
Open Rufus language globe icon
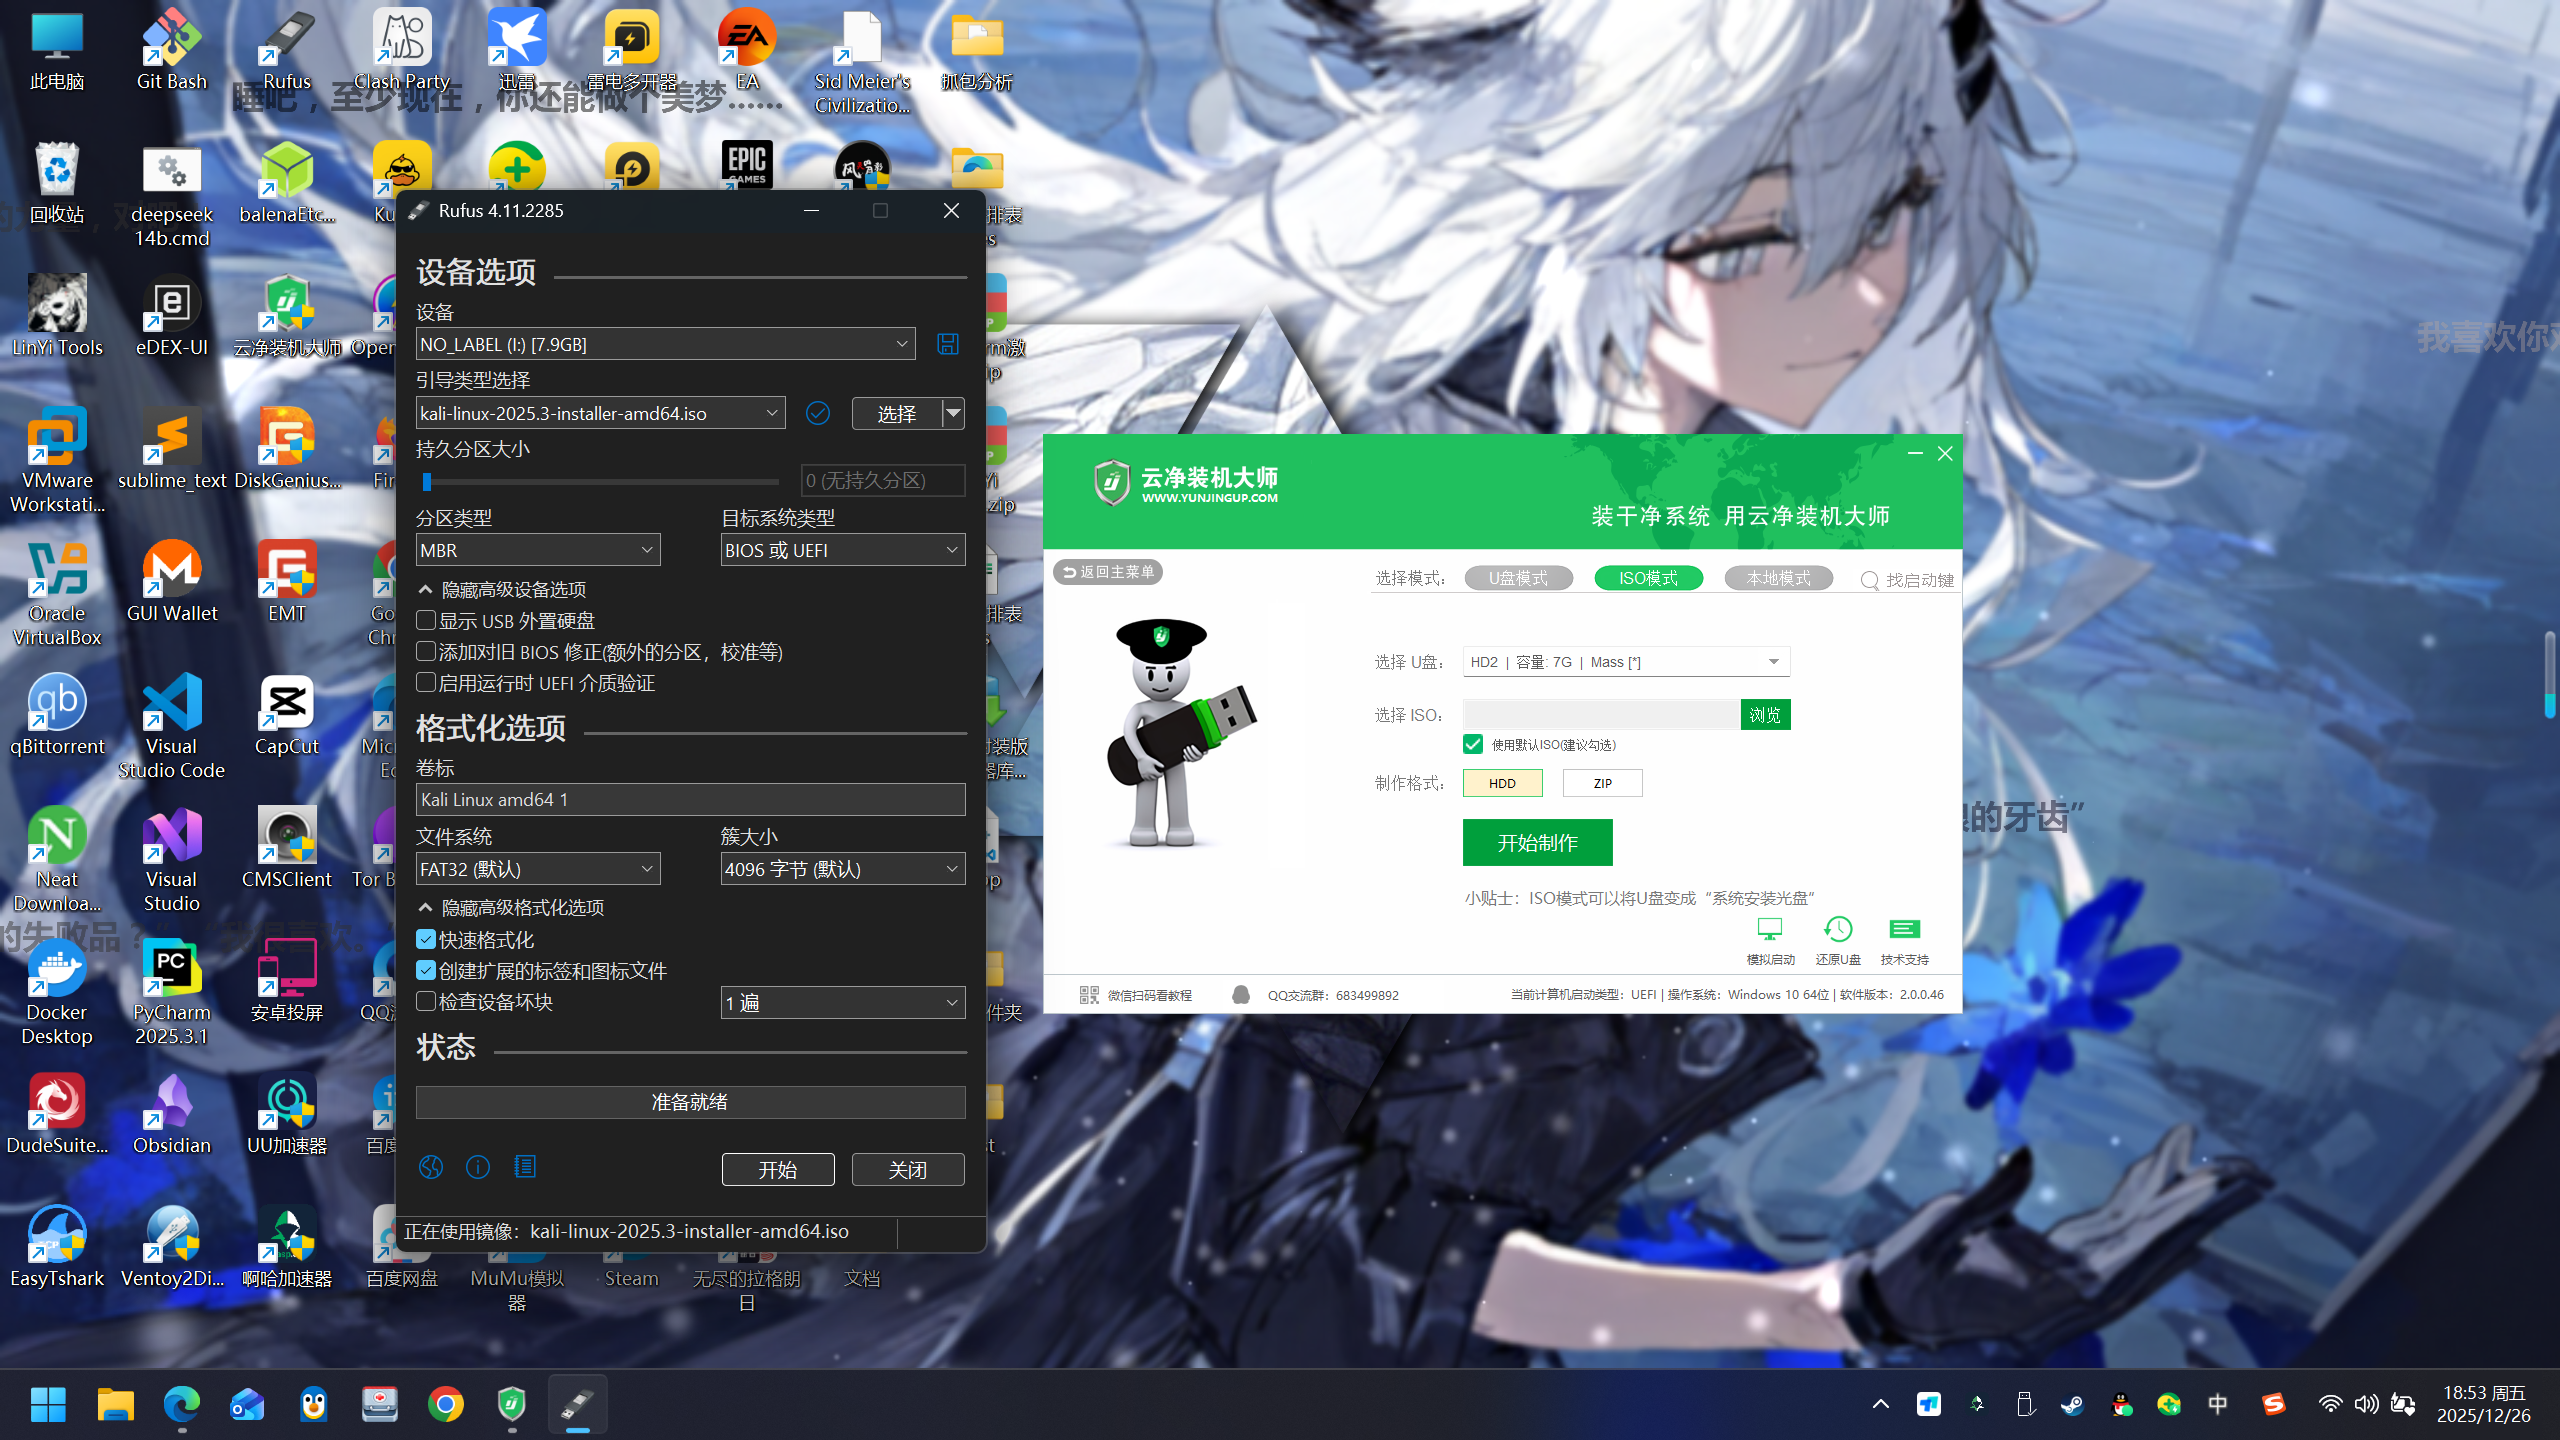431,1167
